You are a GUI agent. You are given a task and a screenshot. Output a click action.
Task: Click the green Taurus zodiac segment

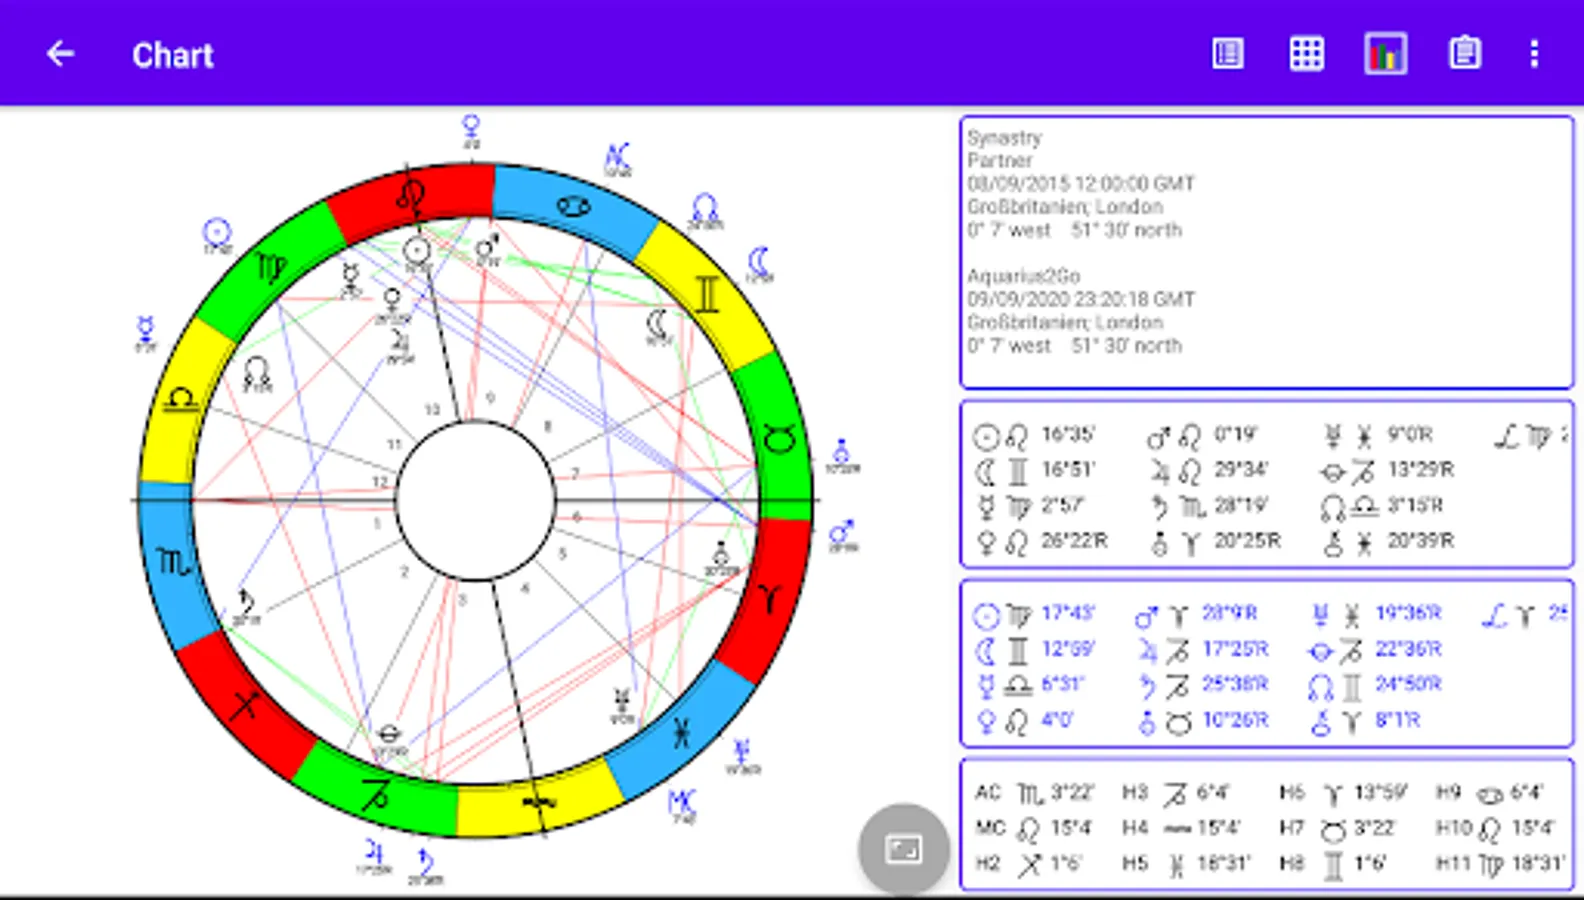click(x=780, y=437)
